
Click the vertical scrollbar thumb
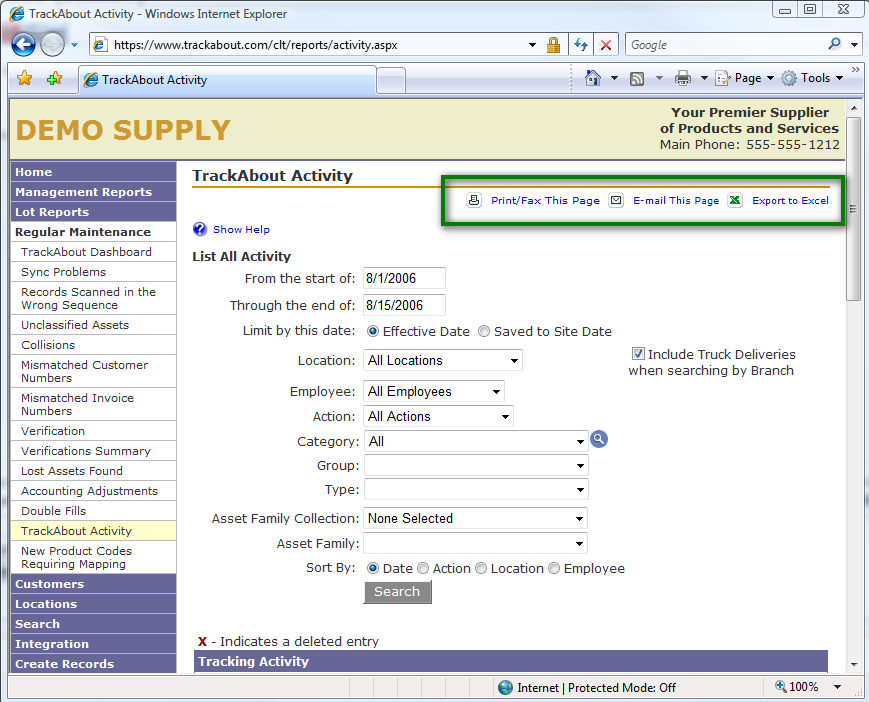point(853,209)
